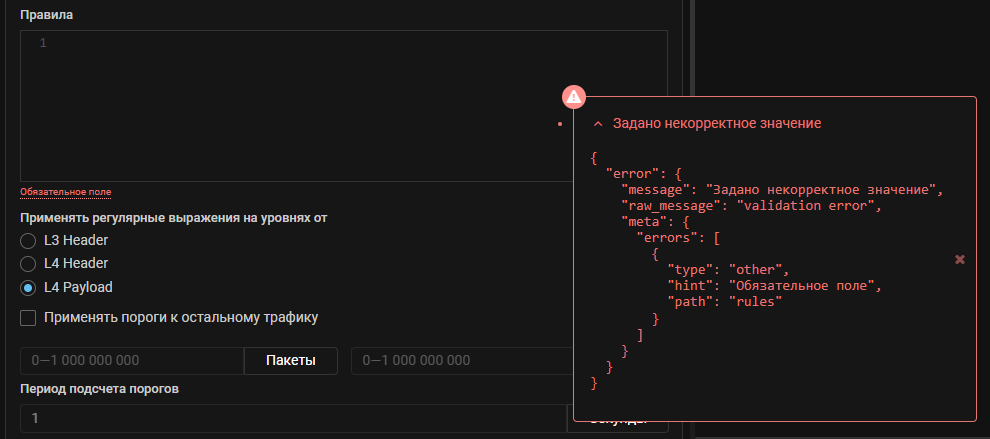Collapse the 'Задано некорректное значение' error details
This screenshot has width=990, height=439.
tap(598, 124)
